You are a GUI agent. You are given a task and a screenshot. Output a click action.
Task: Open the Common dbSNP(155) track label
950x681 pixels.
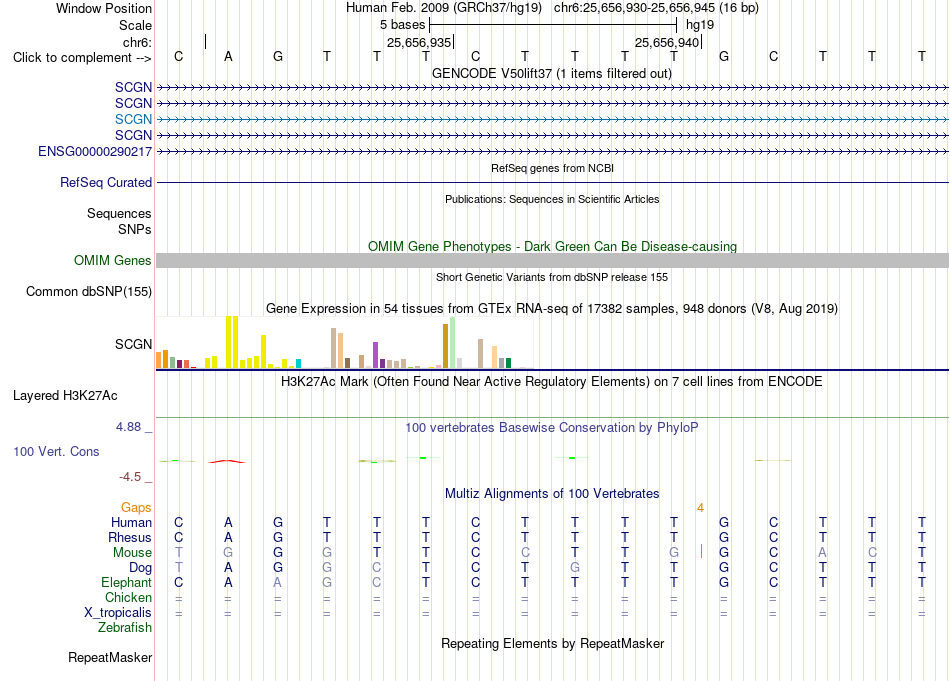(x=89, y=291)
